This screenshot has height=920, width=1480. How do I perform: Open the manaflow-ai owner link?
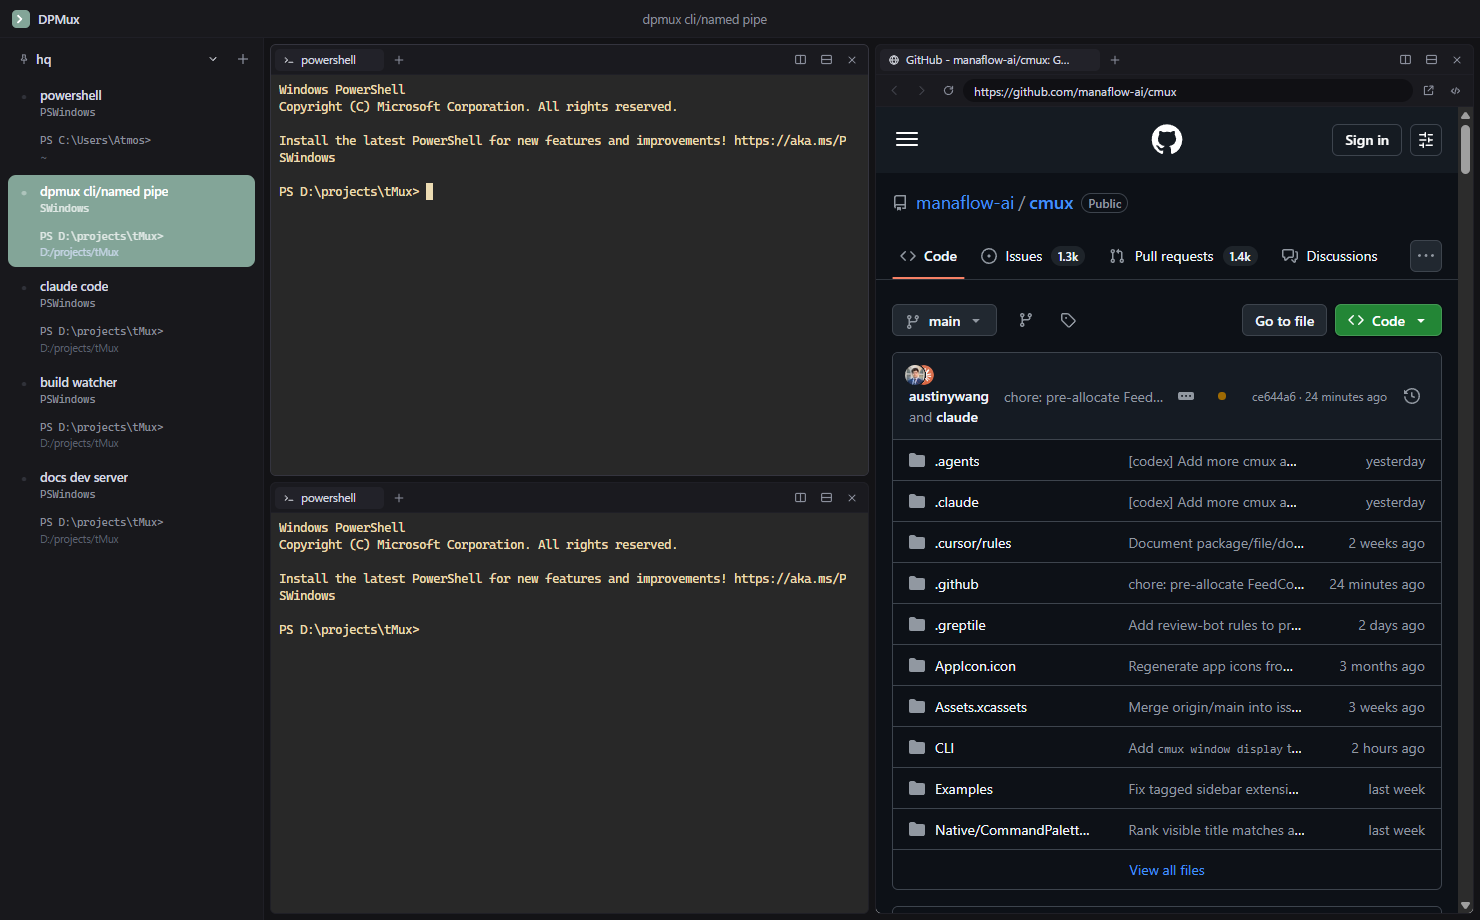[x=965, y=203]
